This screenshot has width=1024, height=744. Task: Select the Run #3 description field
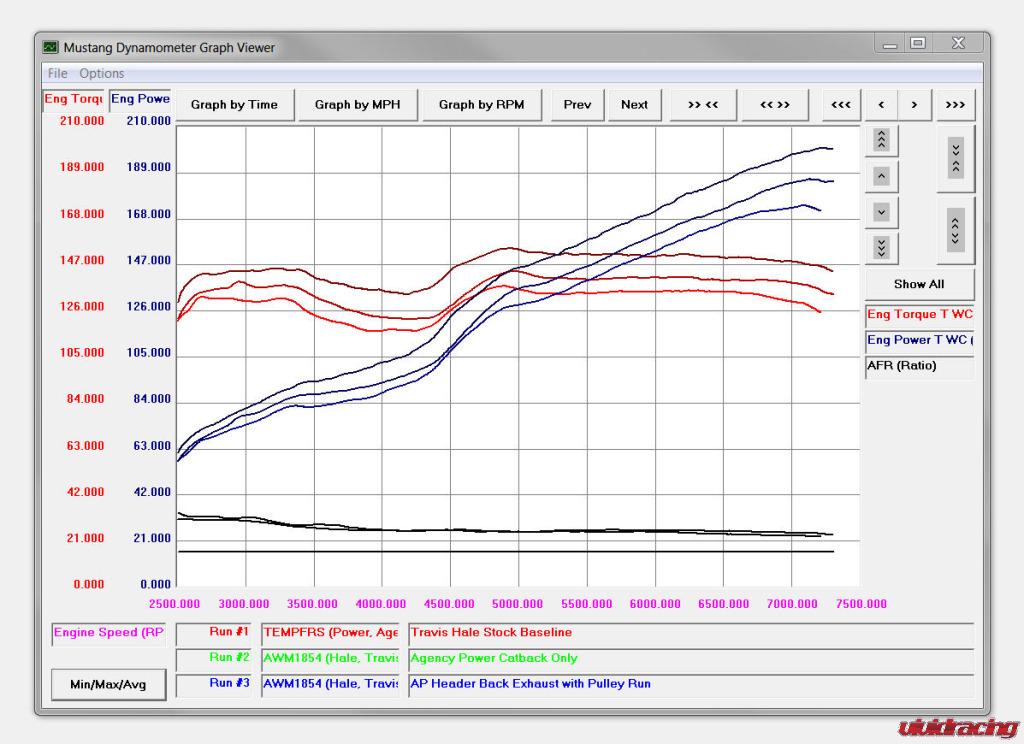(x=690, y=685)
